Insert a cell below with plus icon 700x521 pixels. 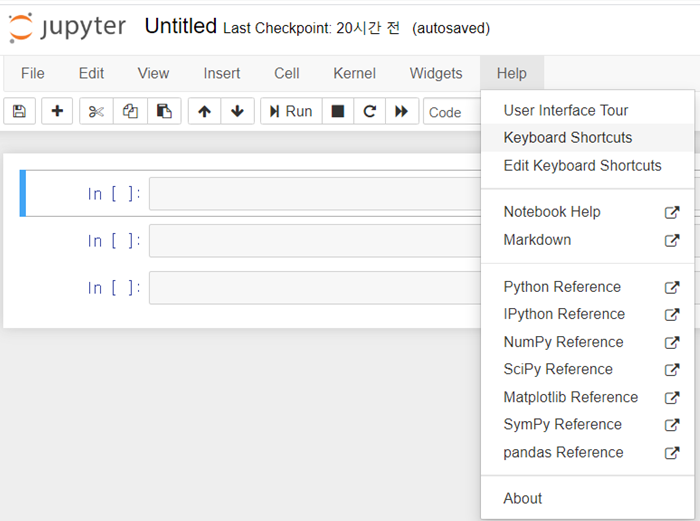[57, 111]
